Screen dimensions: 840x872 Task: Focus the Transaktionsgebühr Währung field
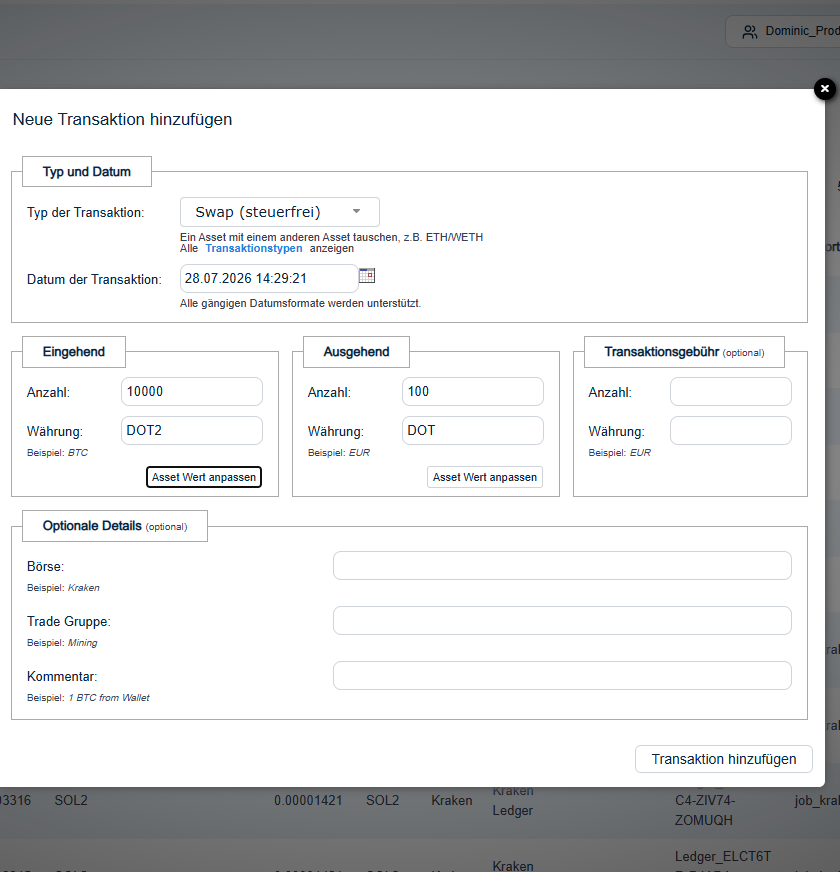(x=731, y=430)
